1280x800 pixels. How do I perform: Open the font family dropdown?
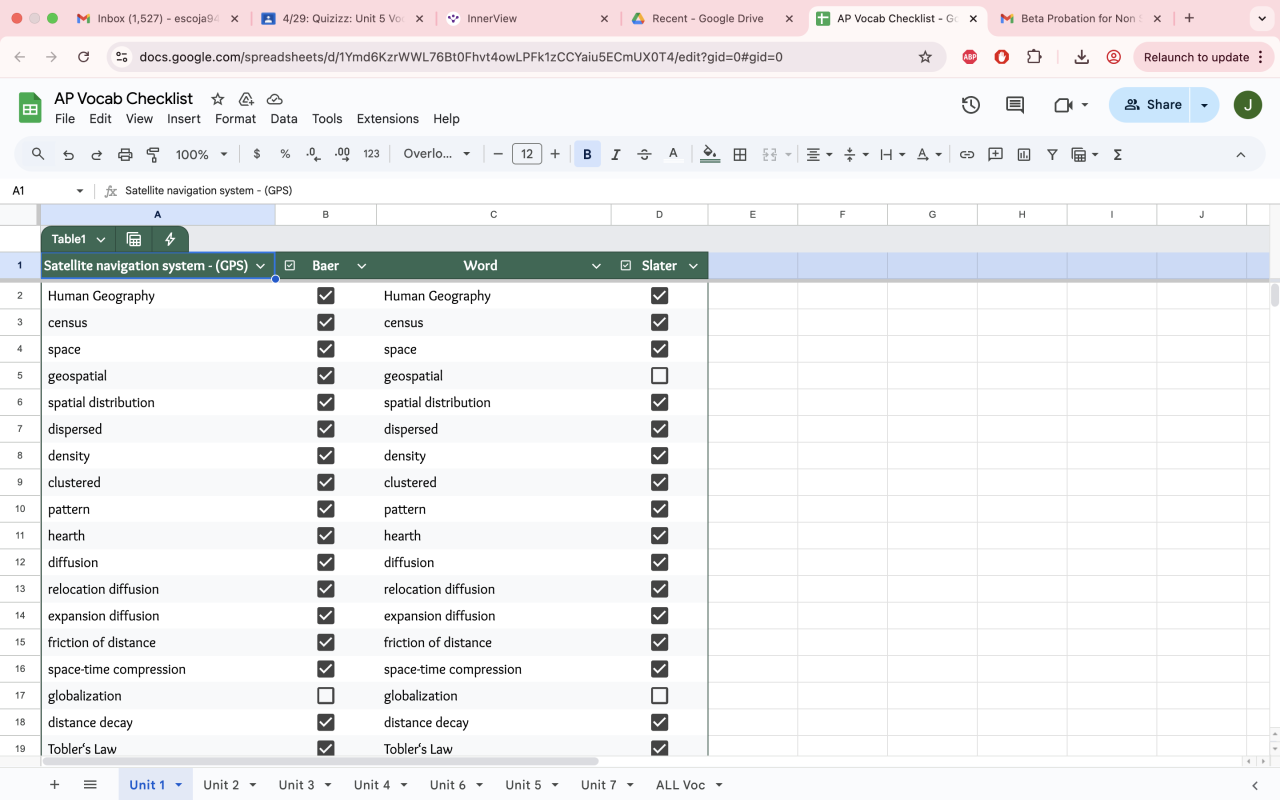coord(438,154)
